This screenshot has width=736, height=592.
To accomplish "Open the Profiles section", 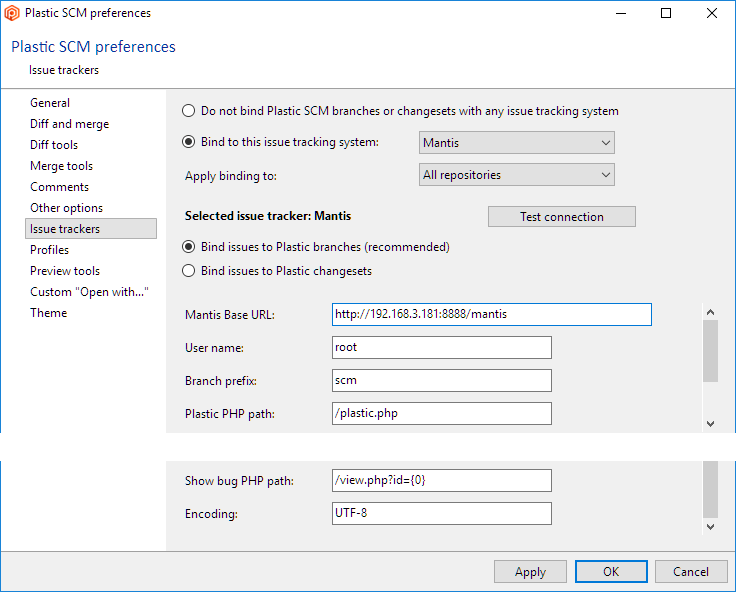I will point(49,250).
